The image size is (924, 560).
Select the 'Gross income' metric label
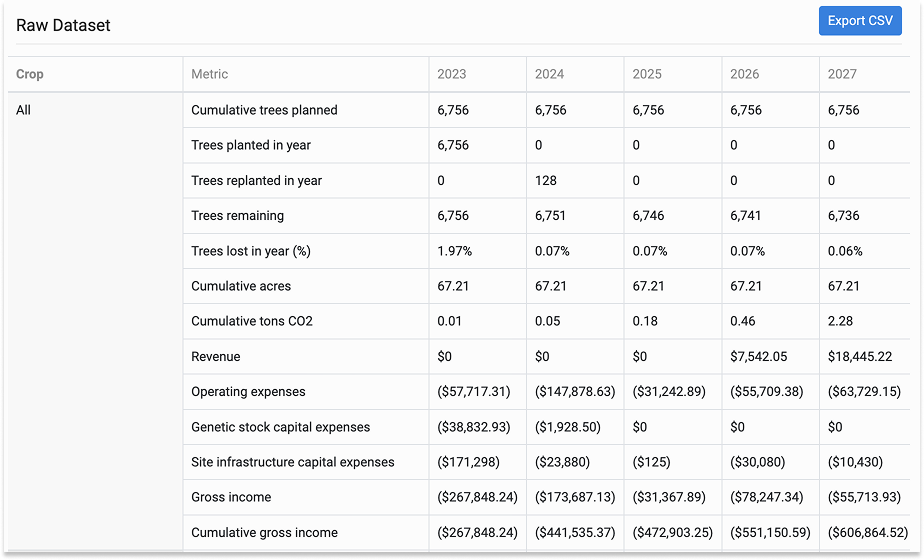(231, 498)
